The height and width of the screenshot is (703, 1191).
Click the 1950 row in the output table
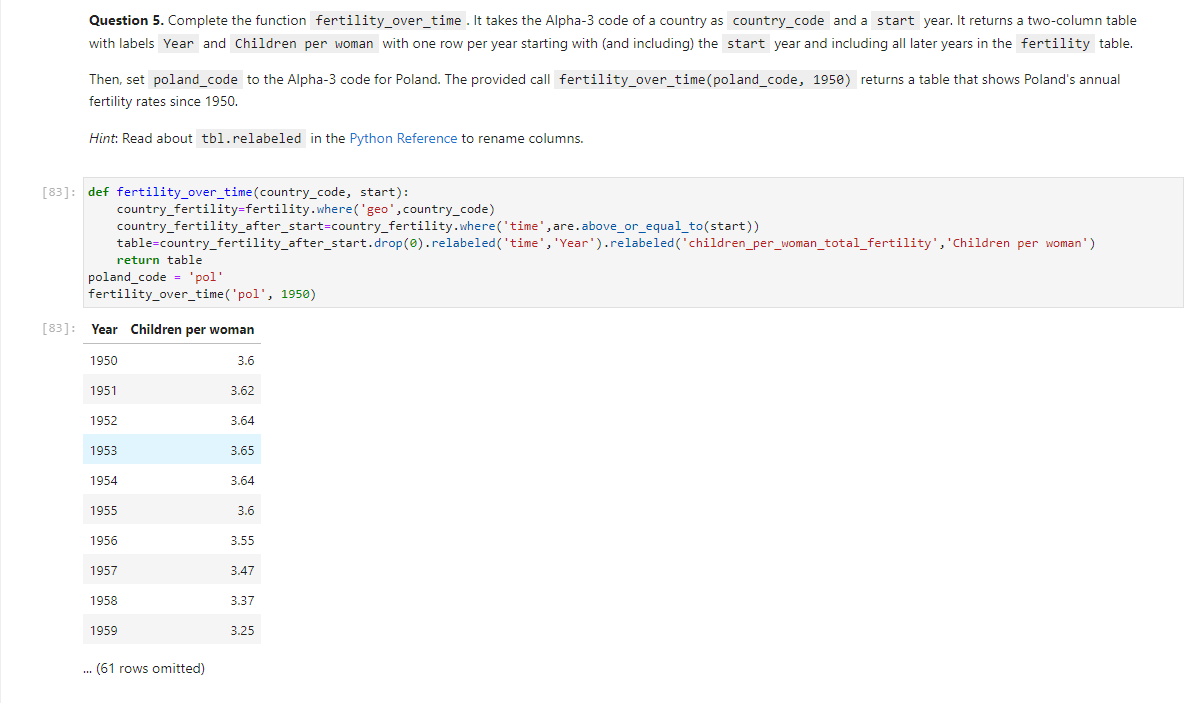171,360
